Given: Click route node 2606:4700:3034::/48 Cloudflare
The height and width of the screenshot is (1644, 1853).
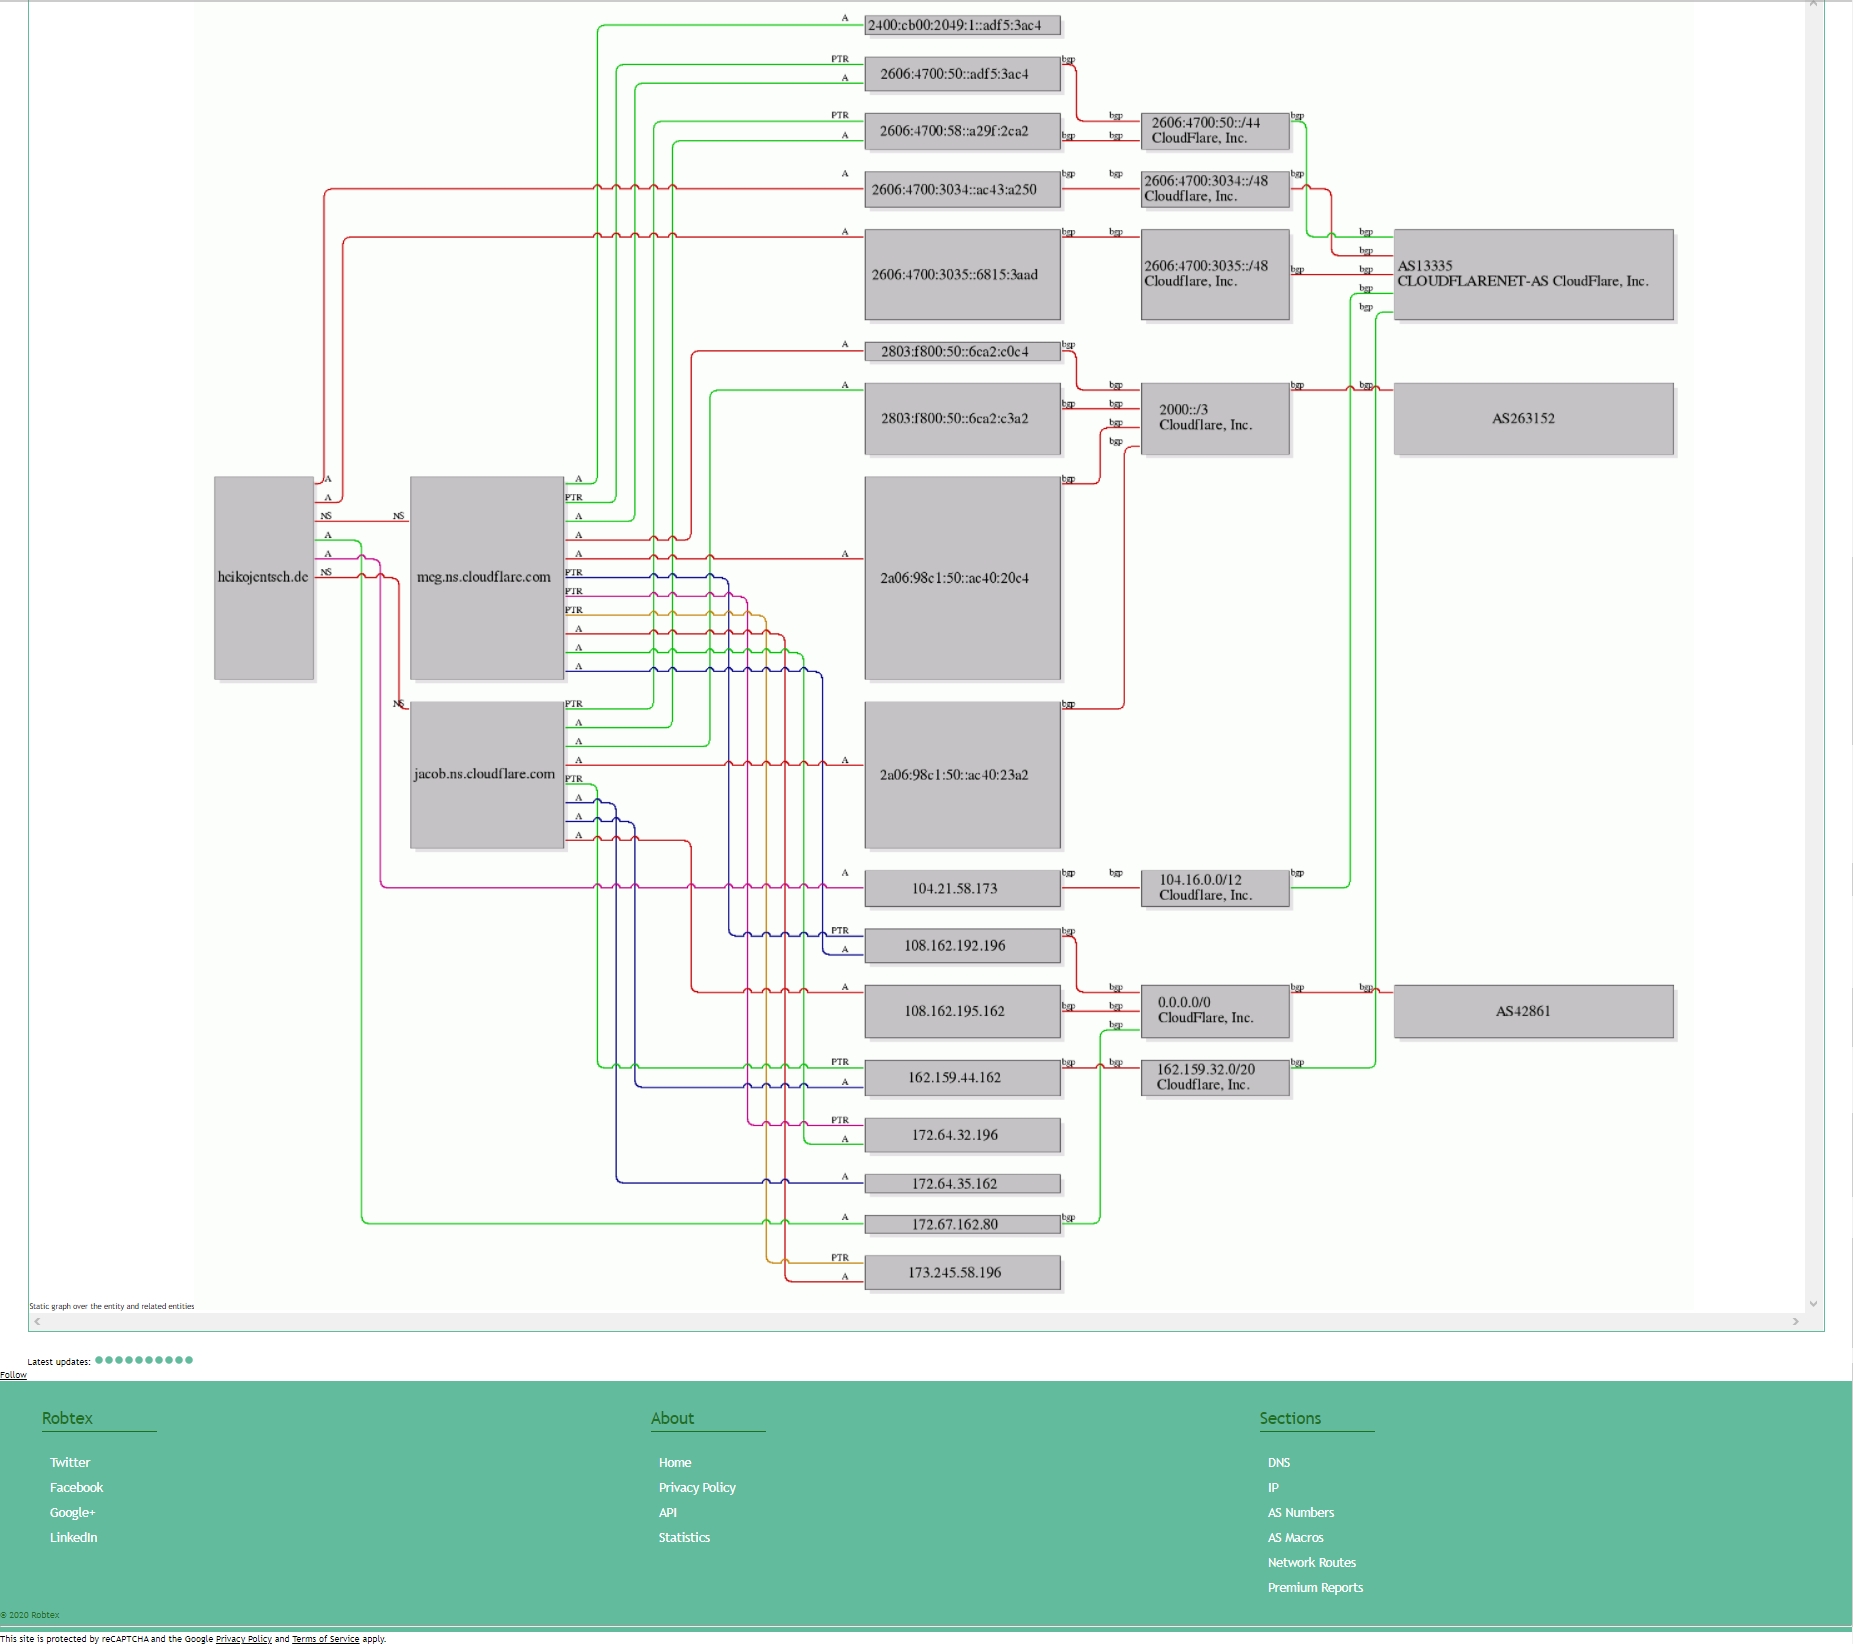Looking at the screenshot, I should click(1215, 189).
